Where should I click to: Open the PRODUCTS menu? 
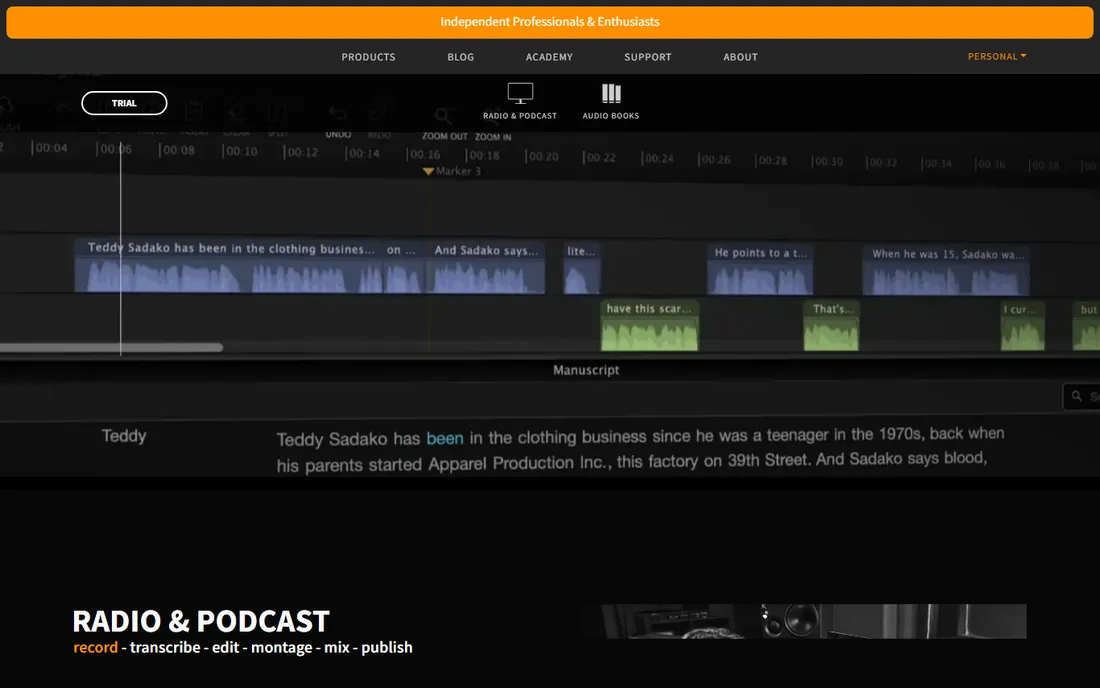368,57
